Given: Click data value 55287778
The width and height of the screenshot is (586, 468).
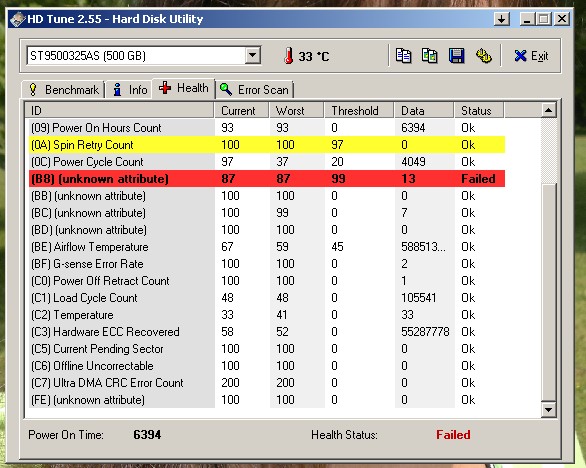Looking at the screenshot, I should 425,332.
